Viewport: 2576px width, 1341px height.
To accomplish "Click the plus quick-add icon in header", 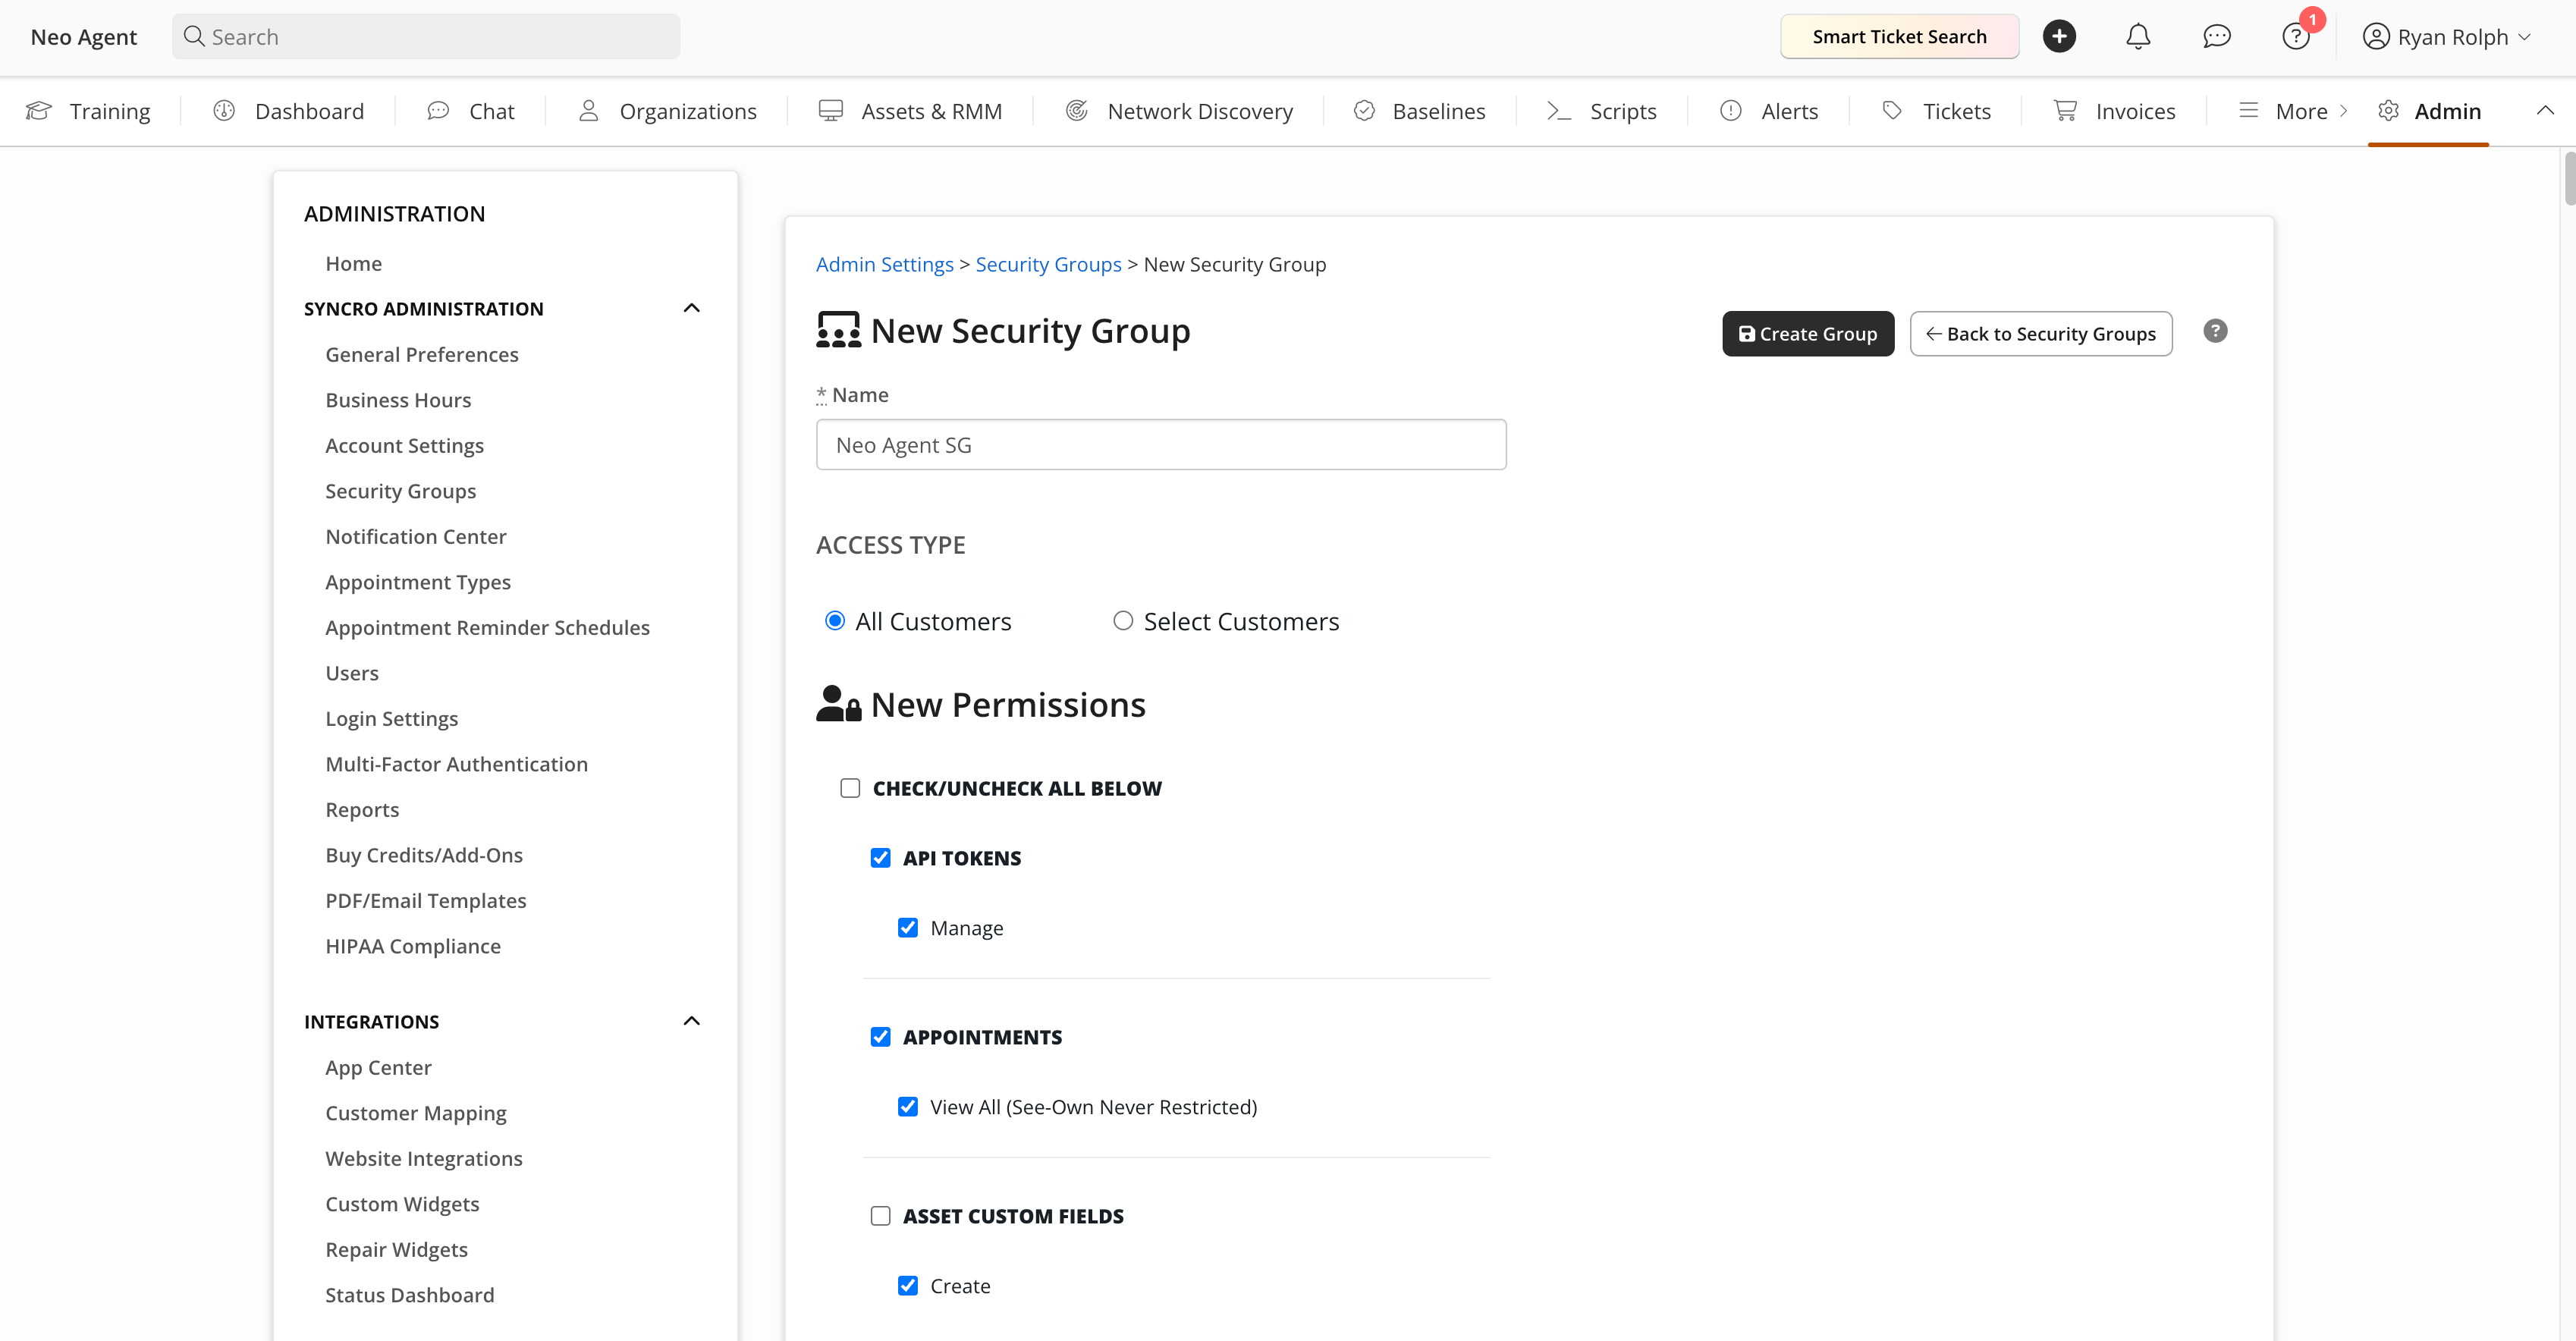I will click(x=2059, y=37).
